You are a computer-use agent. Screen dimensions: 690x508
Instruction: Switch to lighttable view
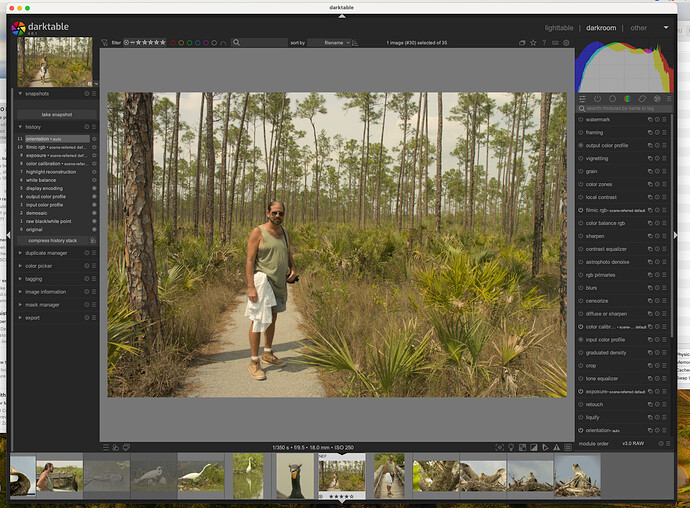pyautogui.click(x=559, y=28)
